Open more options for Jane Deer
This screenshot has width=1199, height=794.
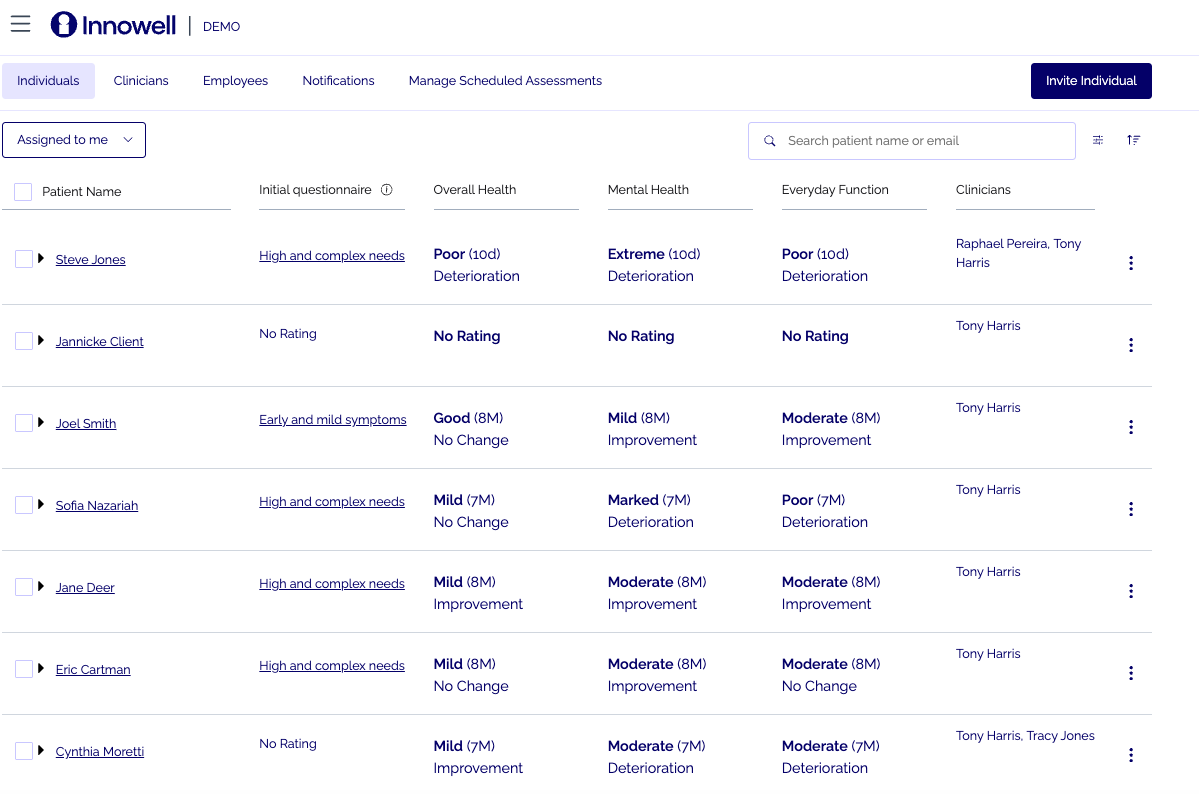[x=1131, y=591]
